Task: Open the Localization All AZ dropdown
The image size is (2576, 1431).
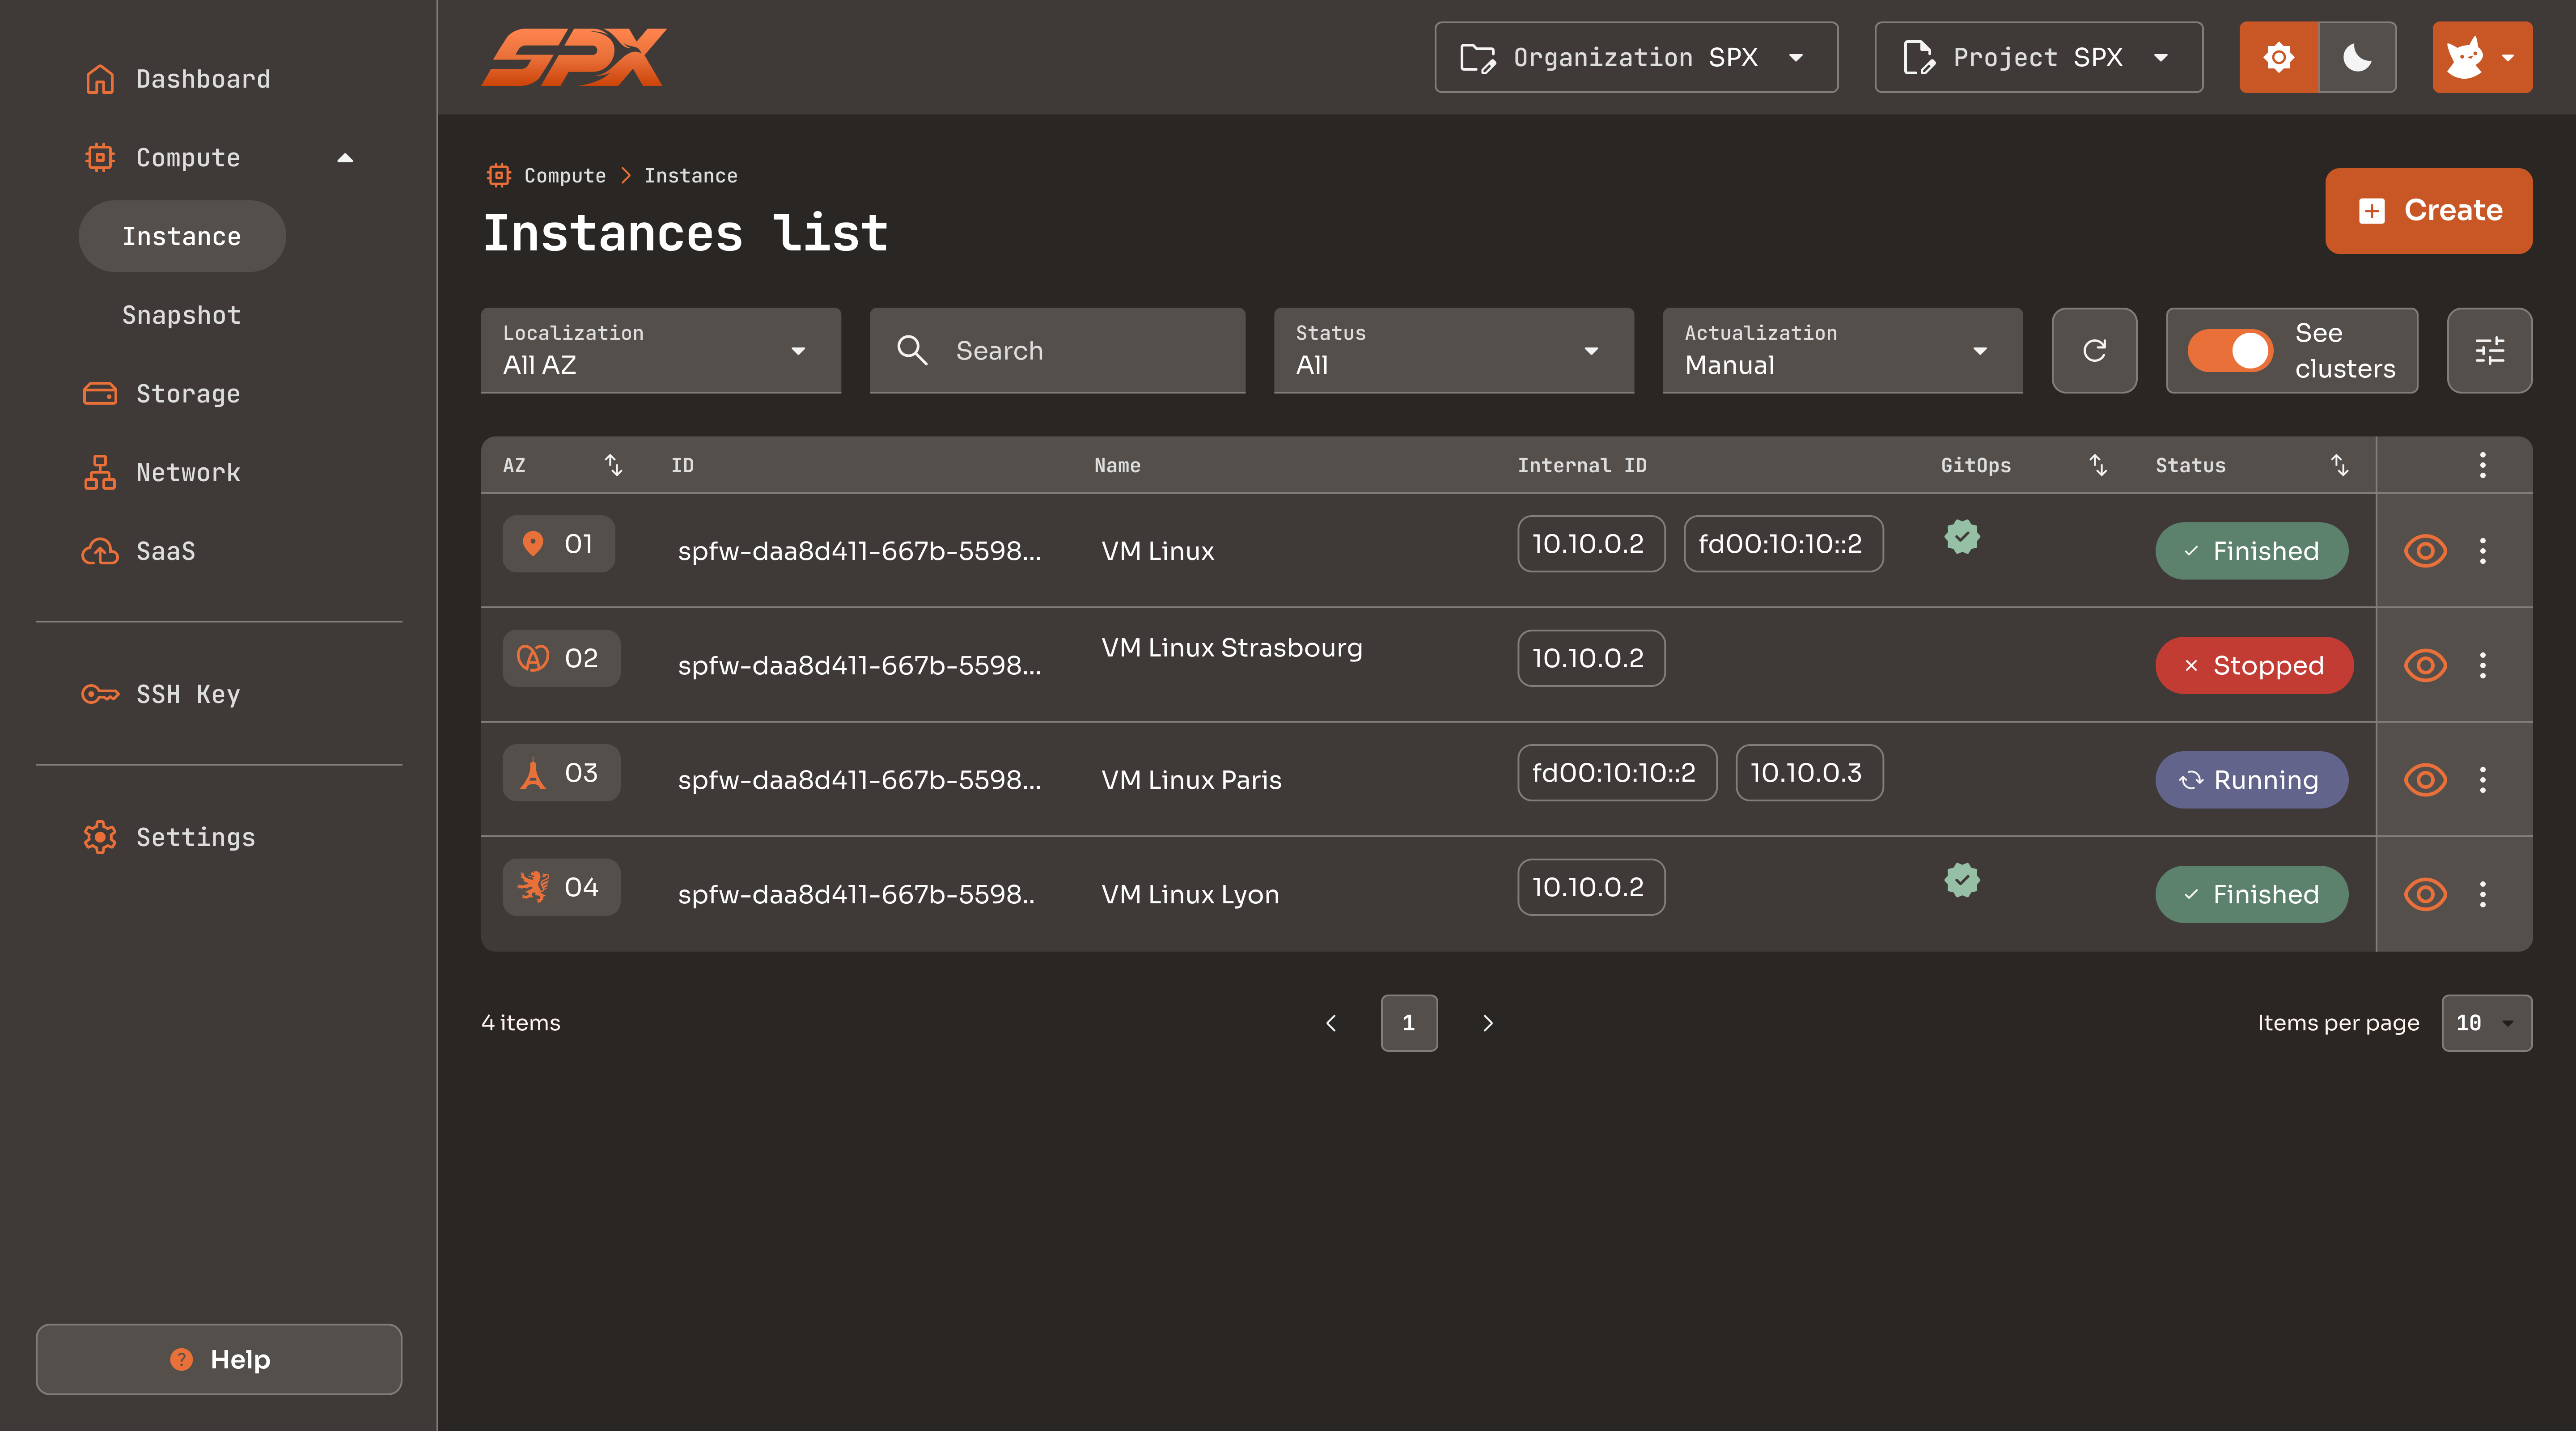Action: click(661, 350)
